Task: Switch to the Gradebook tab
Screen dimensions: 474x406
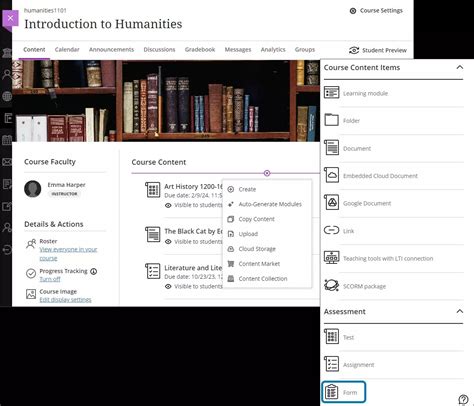Action: [x=200, y=50]
